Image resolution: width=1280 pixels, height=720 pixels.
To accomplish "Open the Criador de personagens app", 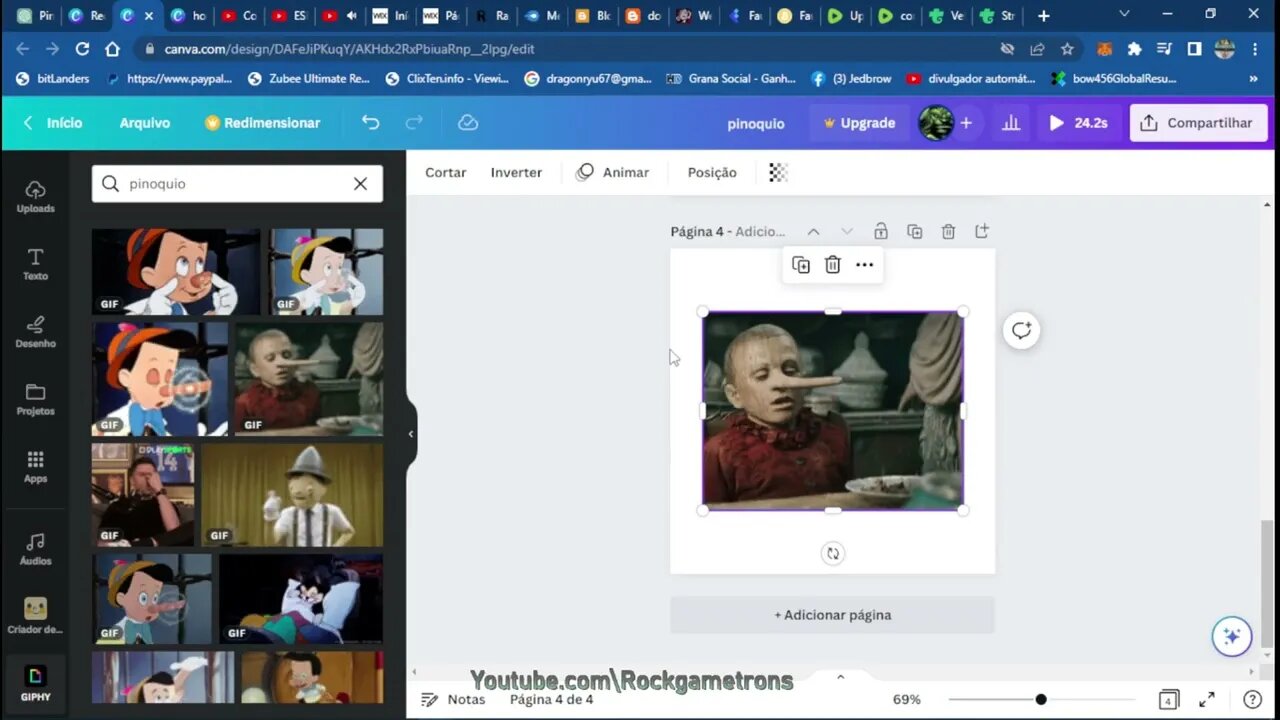I will click(35, 616).
